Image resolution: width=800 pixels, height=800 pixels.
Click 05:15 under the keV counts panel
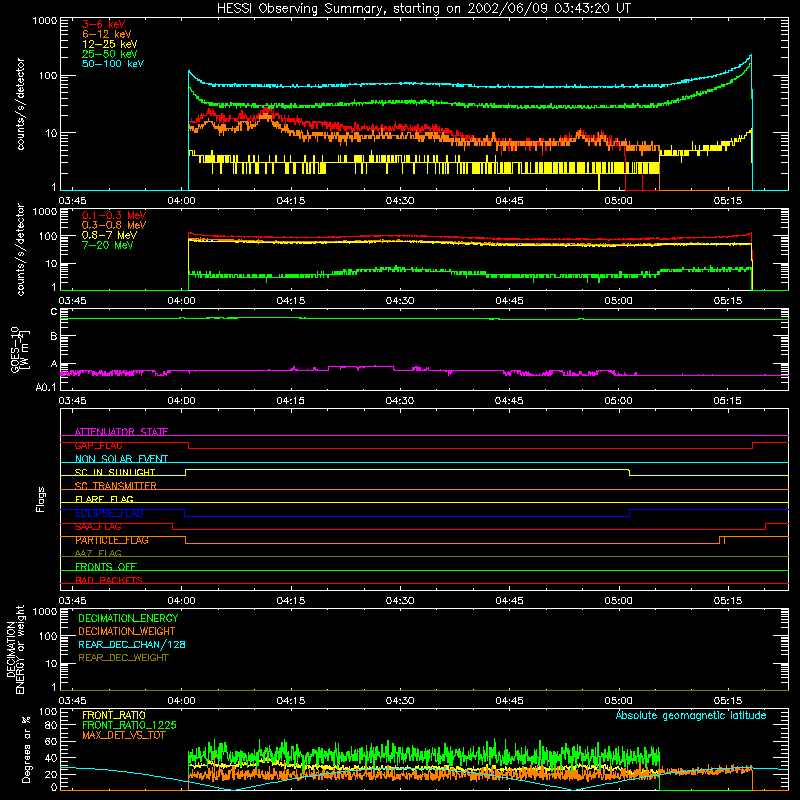728,201
